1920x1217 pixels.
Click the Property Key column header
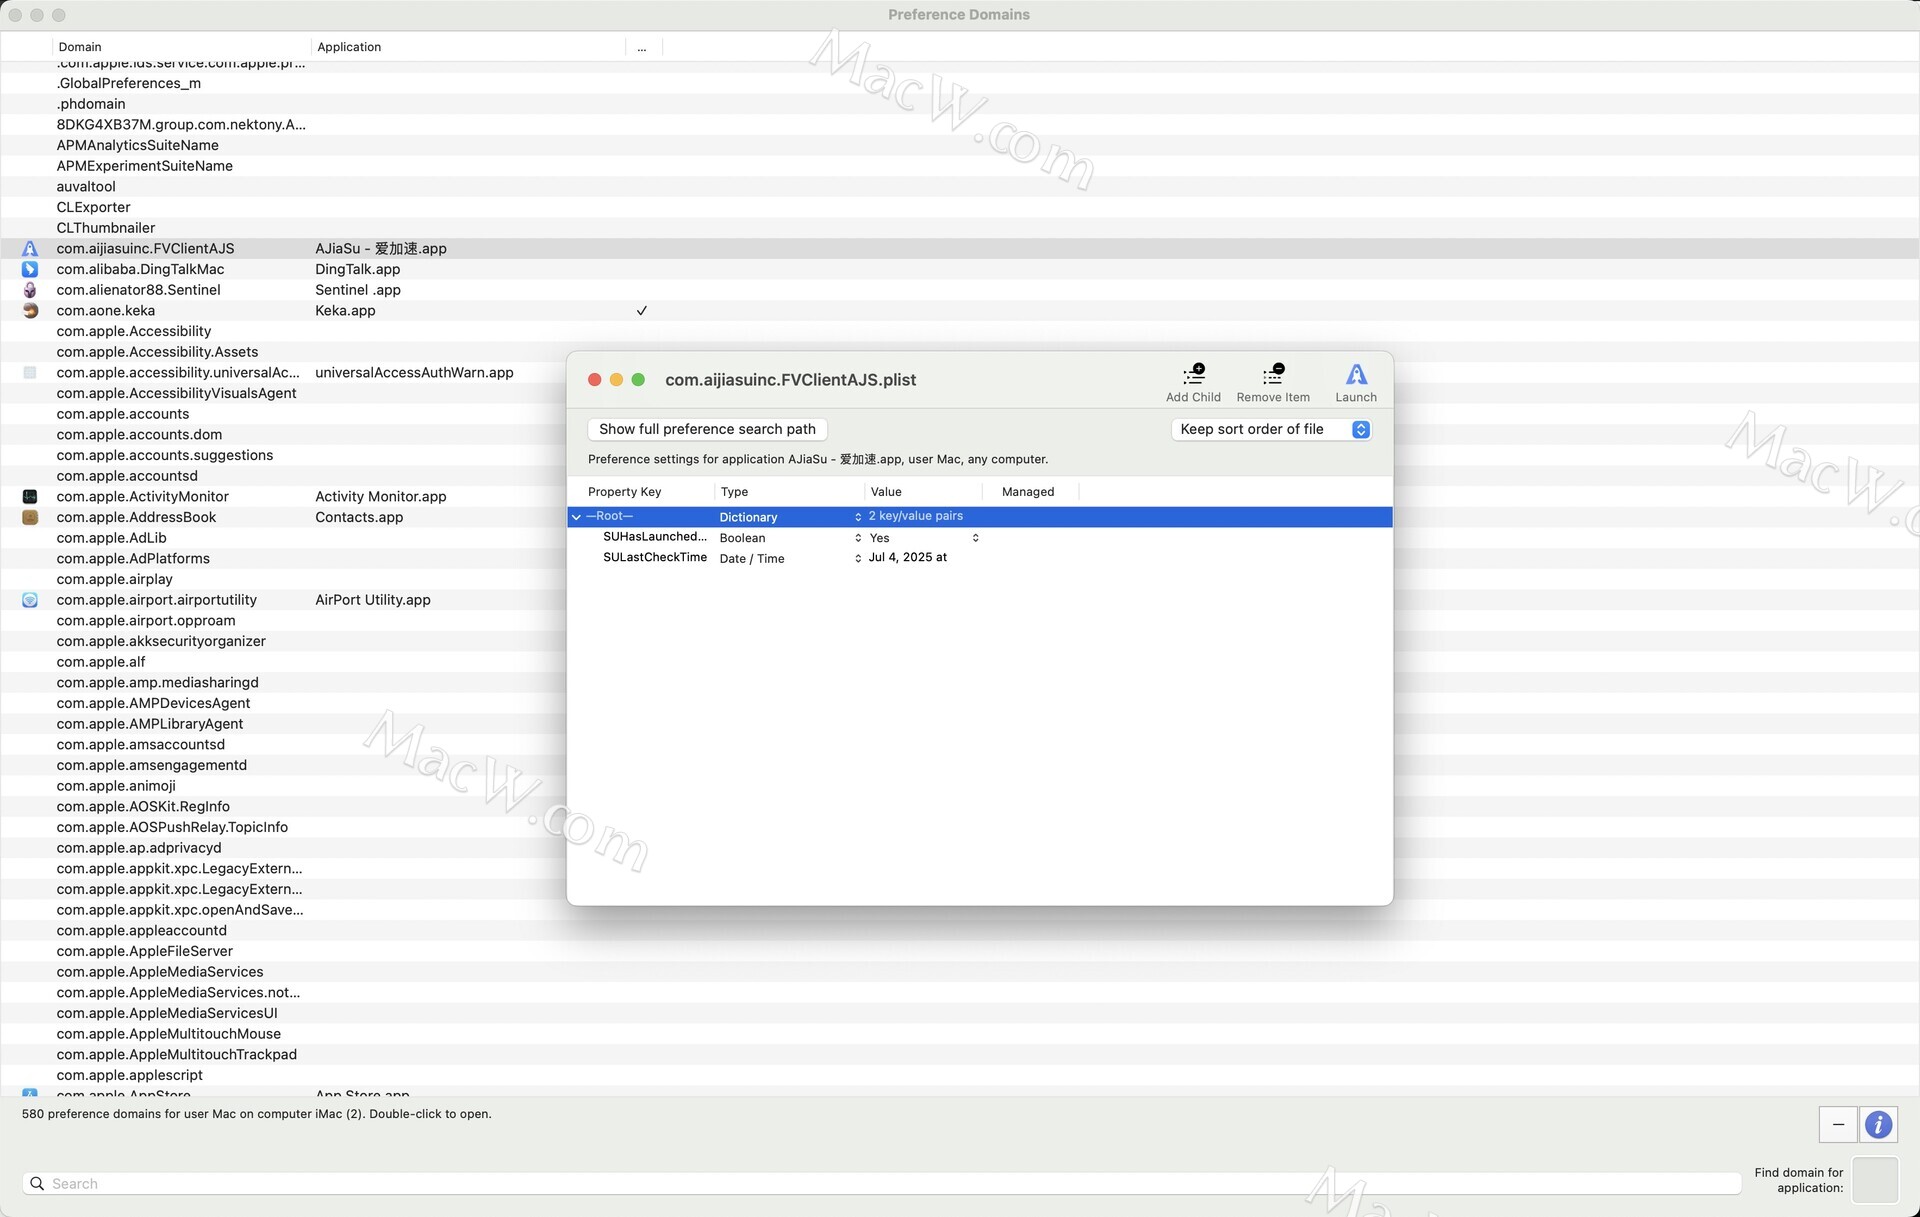click(x=625, y=492)
